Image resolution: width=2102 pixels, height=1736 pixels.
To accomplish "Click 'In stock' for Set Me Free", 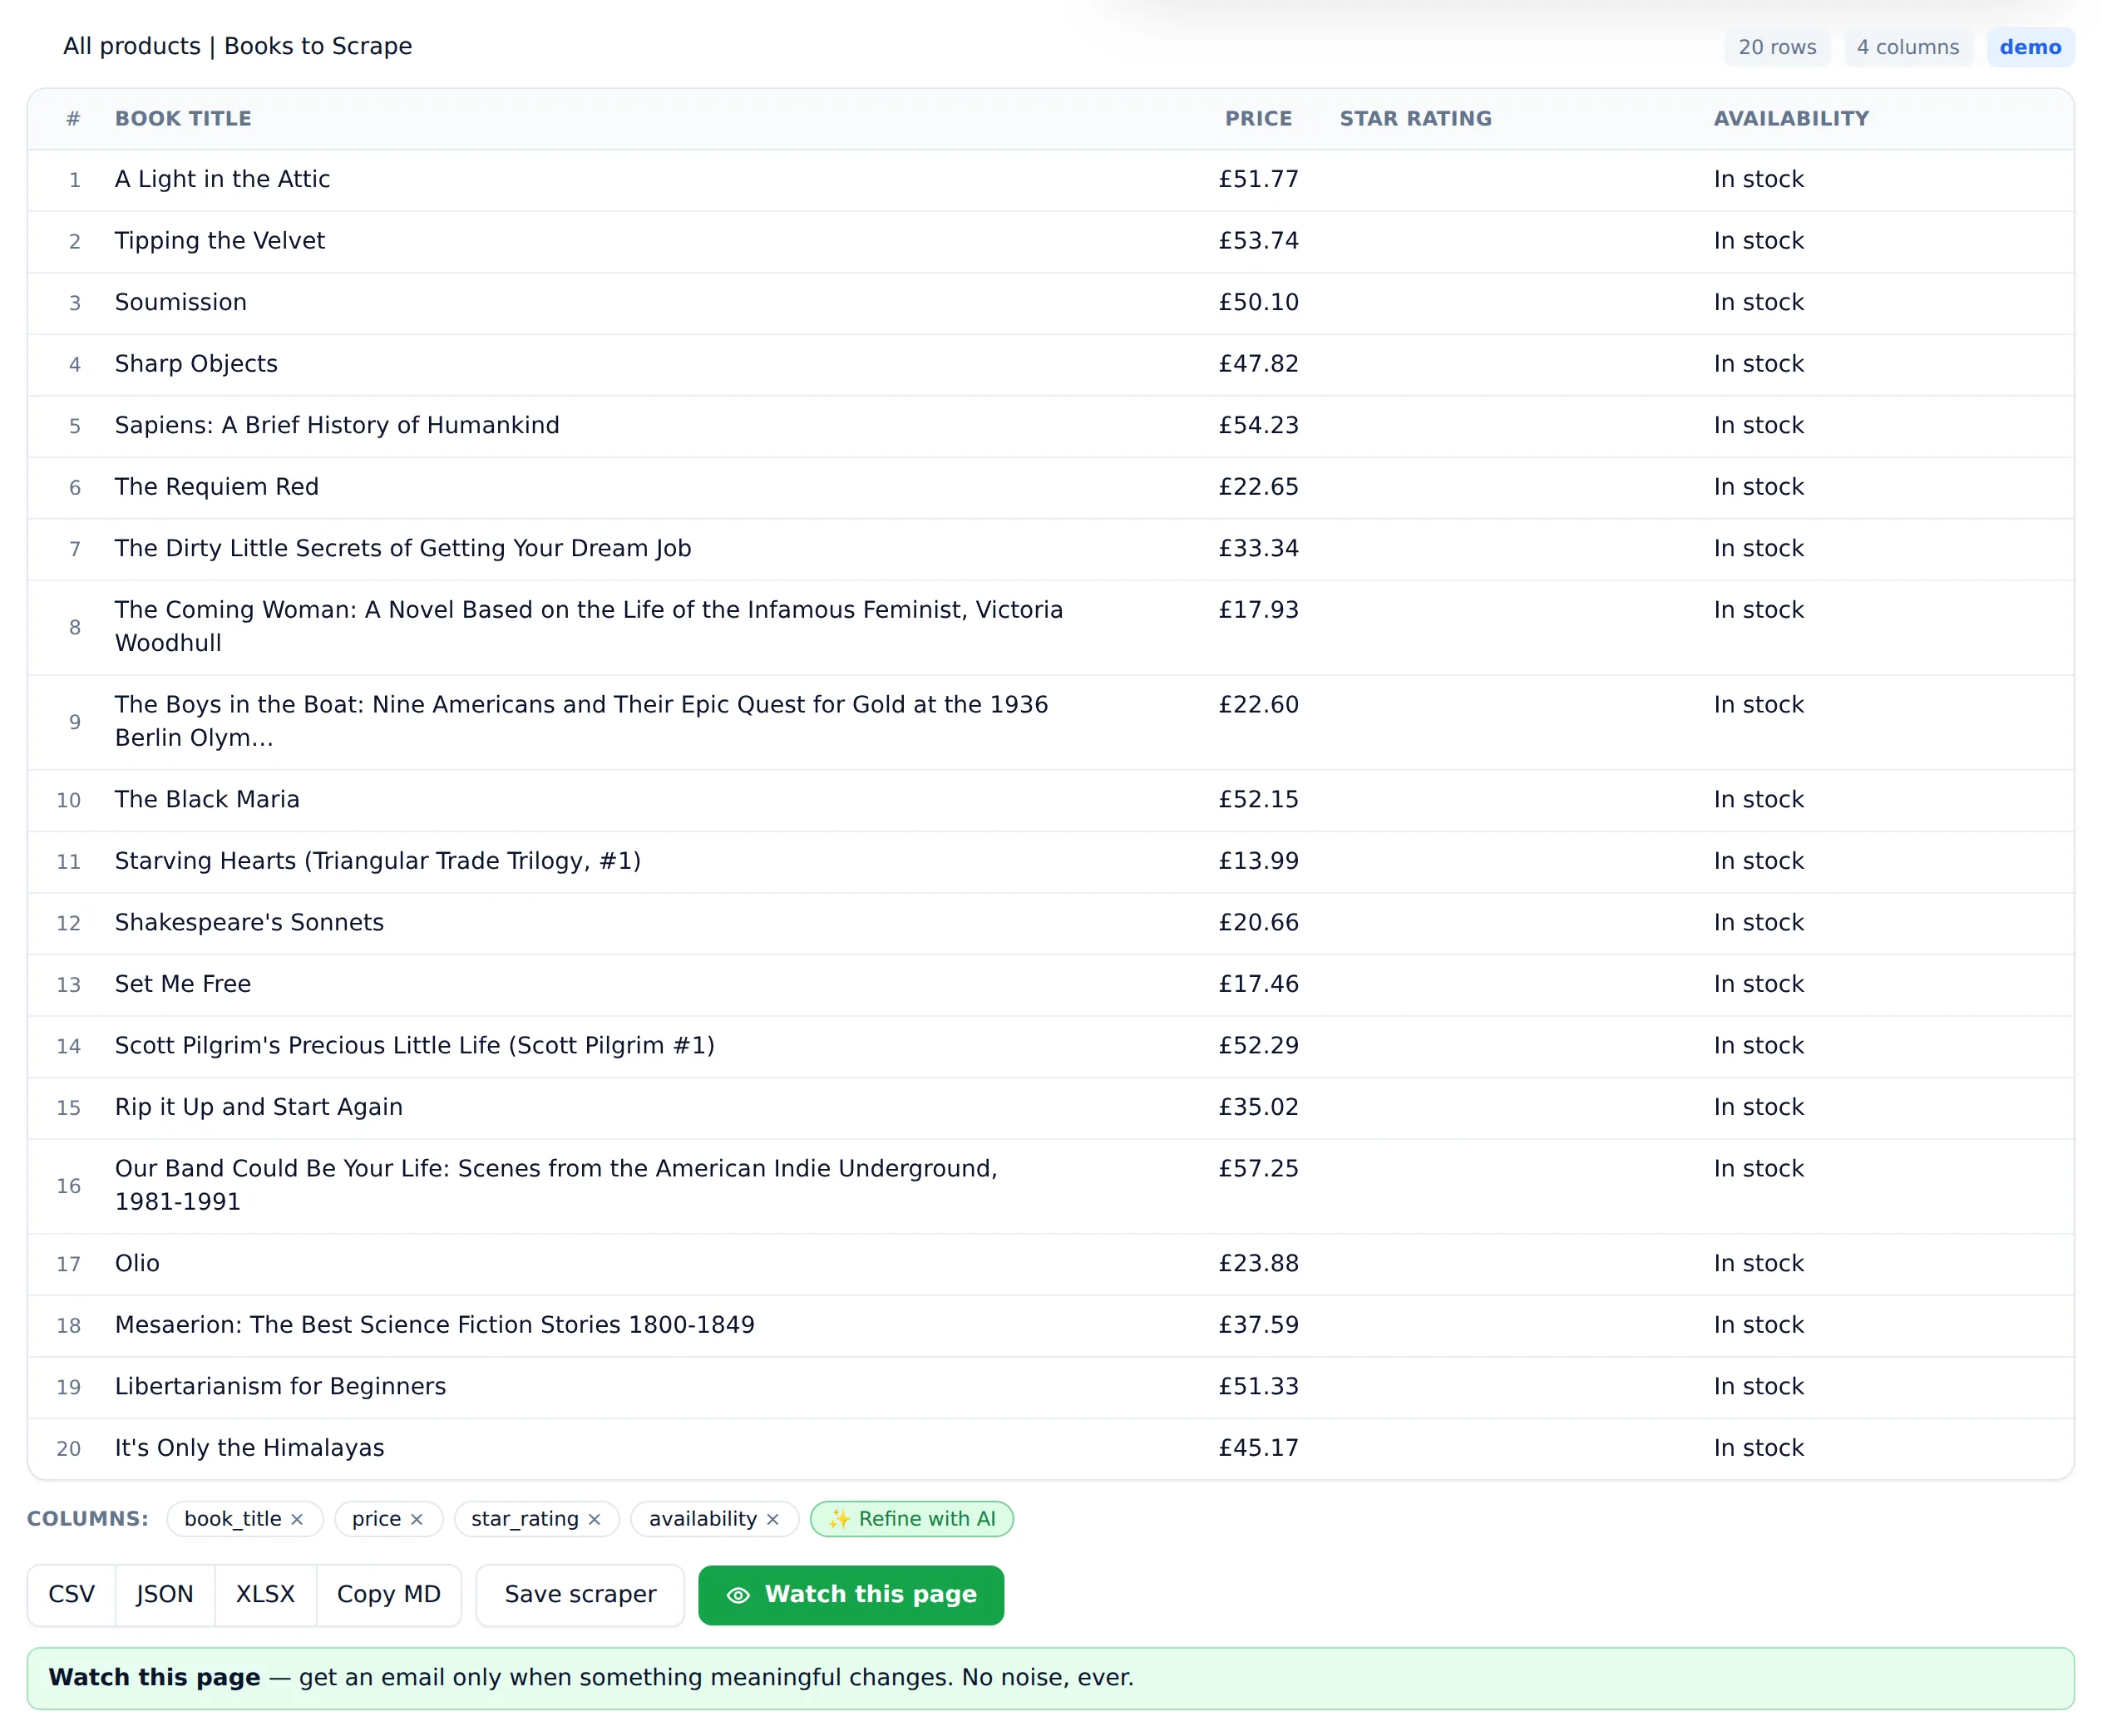I will click(x=1758, y=984).
